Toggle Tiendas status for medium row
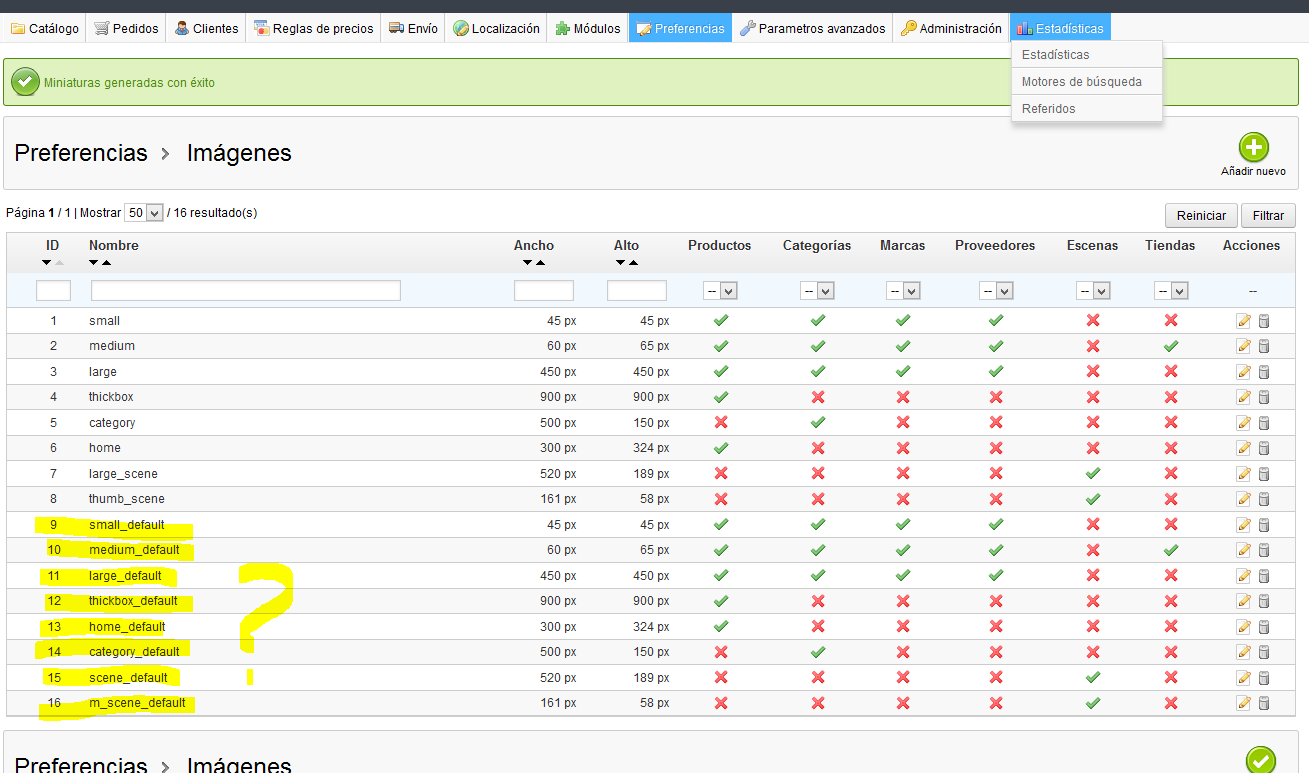This screenshot has width=1309, height=773. click(1170, 346)
